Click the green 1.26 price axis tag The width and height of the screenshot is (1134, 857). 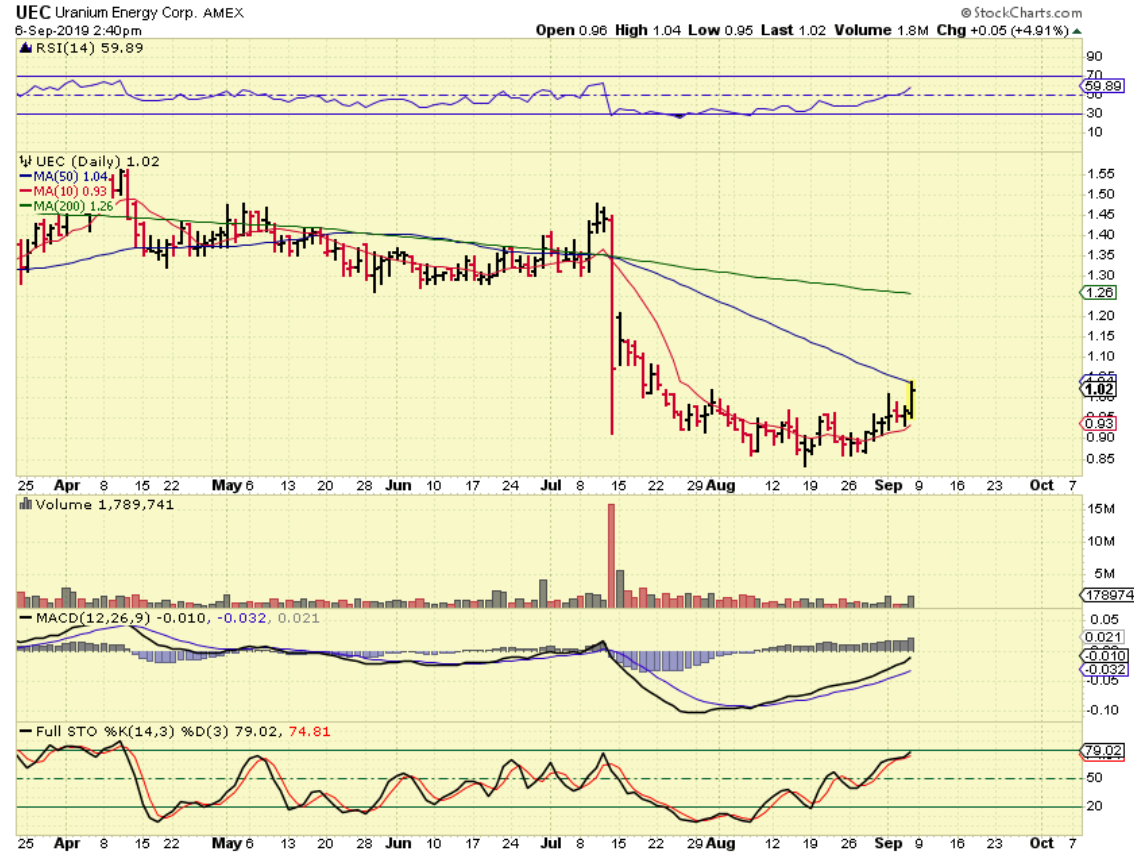coord(1099,293)
